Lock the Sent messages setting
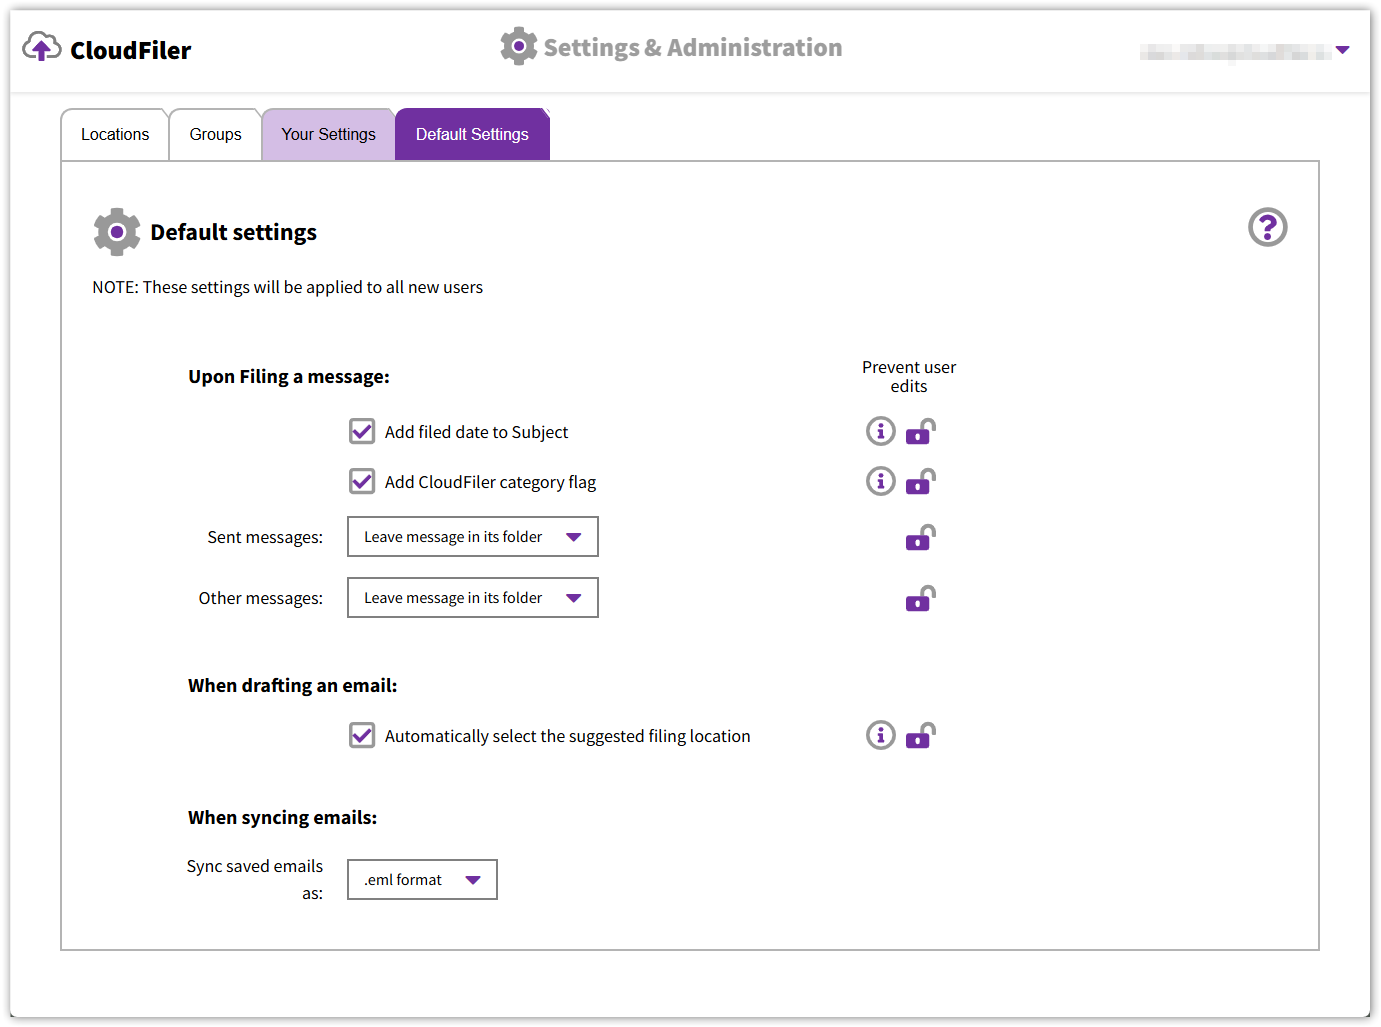1381x1027 pixels. pos(920,538)
